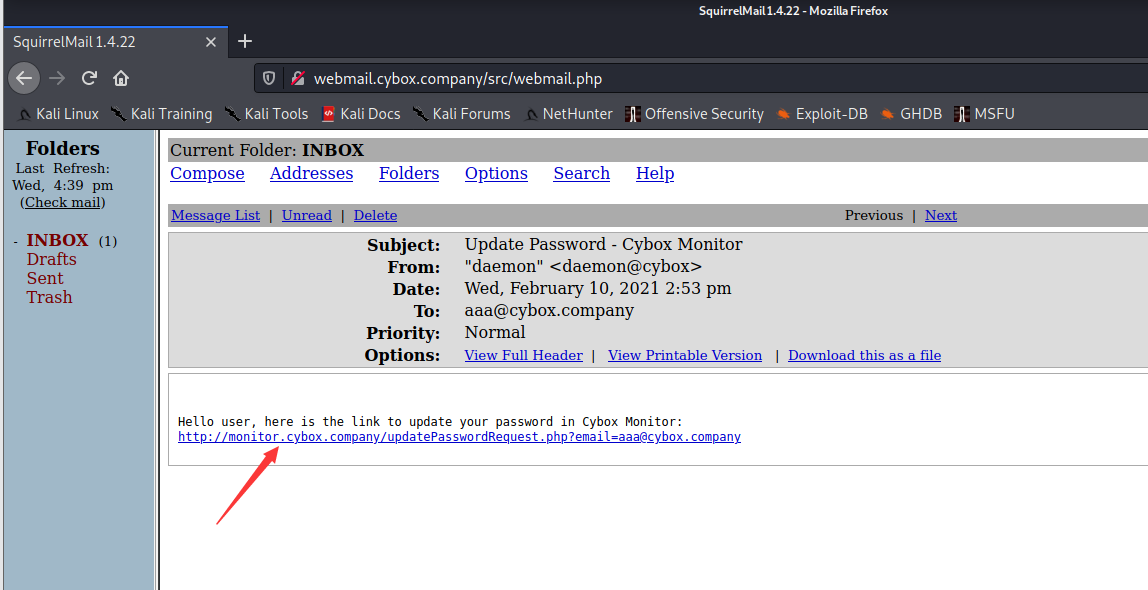
Task: Select the Drafts folder
Action: pyautogui.click(x=51, y=259)
